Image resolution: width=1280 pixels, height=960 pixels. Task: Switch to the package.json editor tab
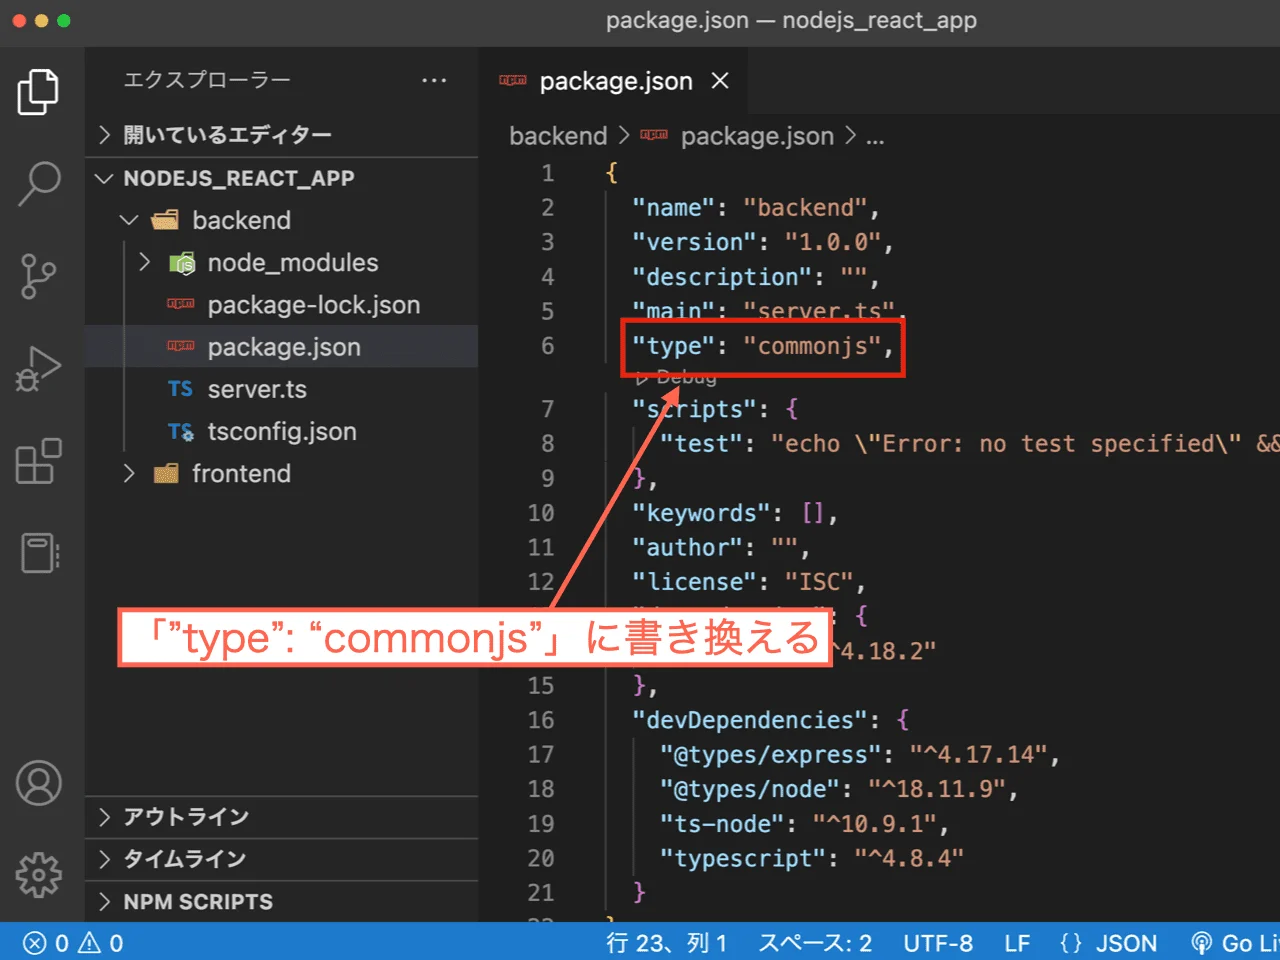click(x=615, y=81)
